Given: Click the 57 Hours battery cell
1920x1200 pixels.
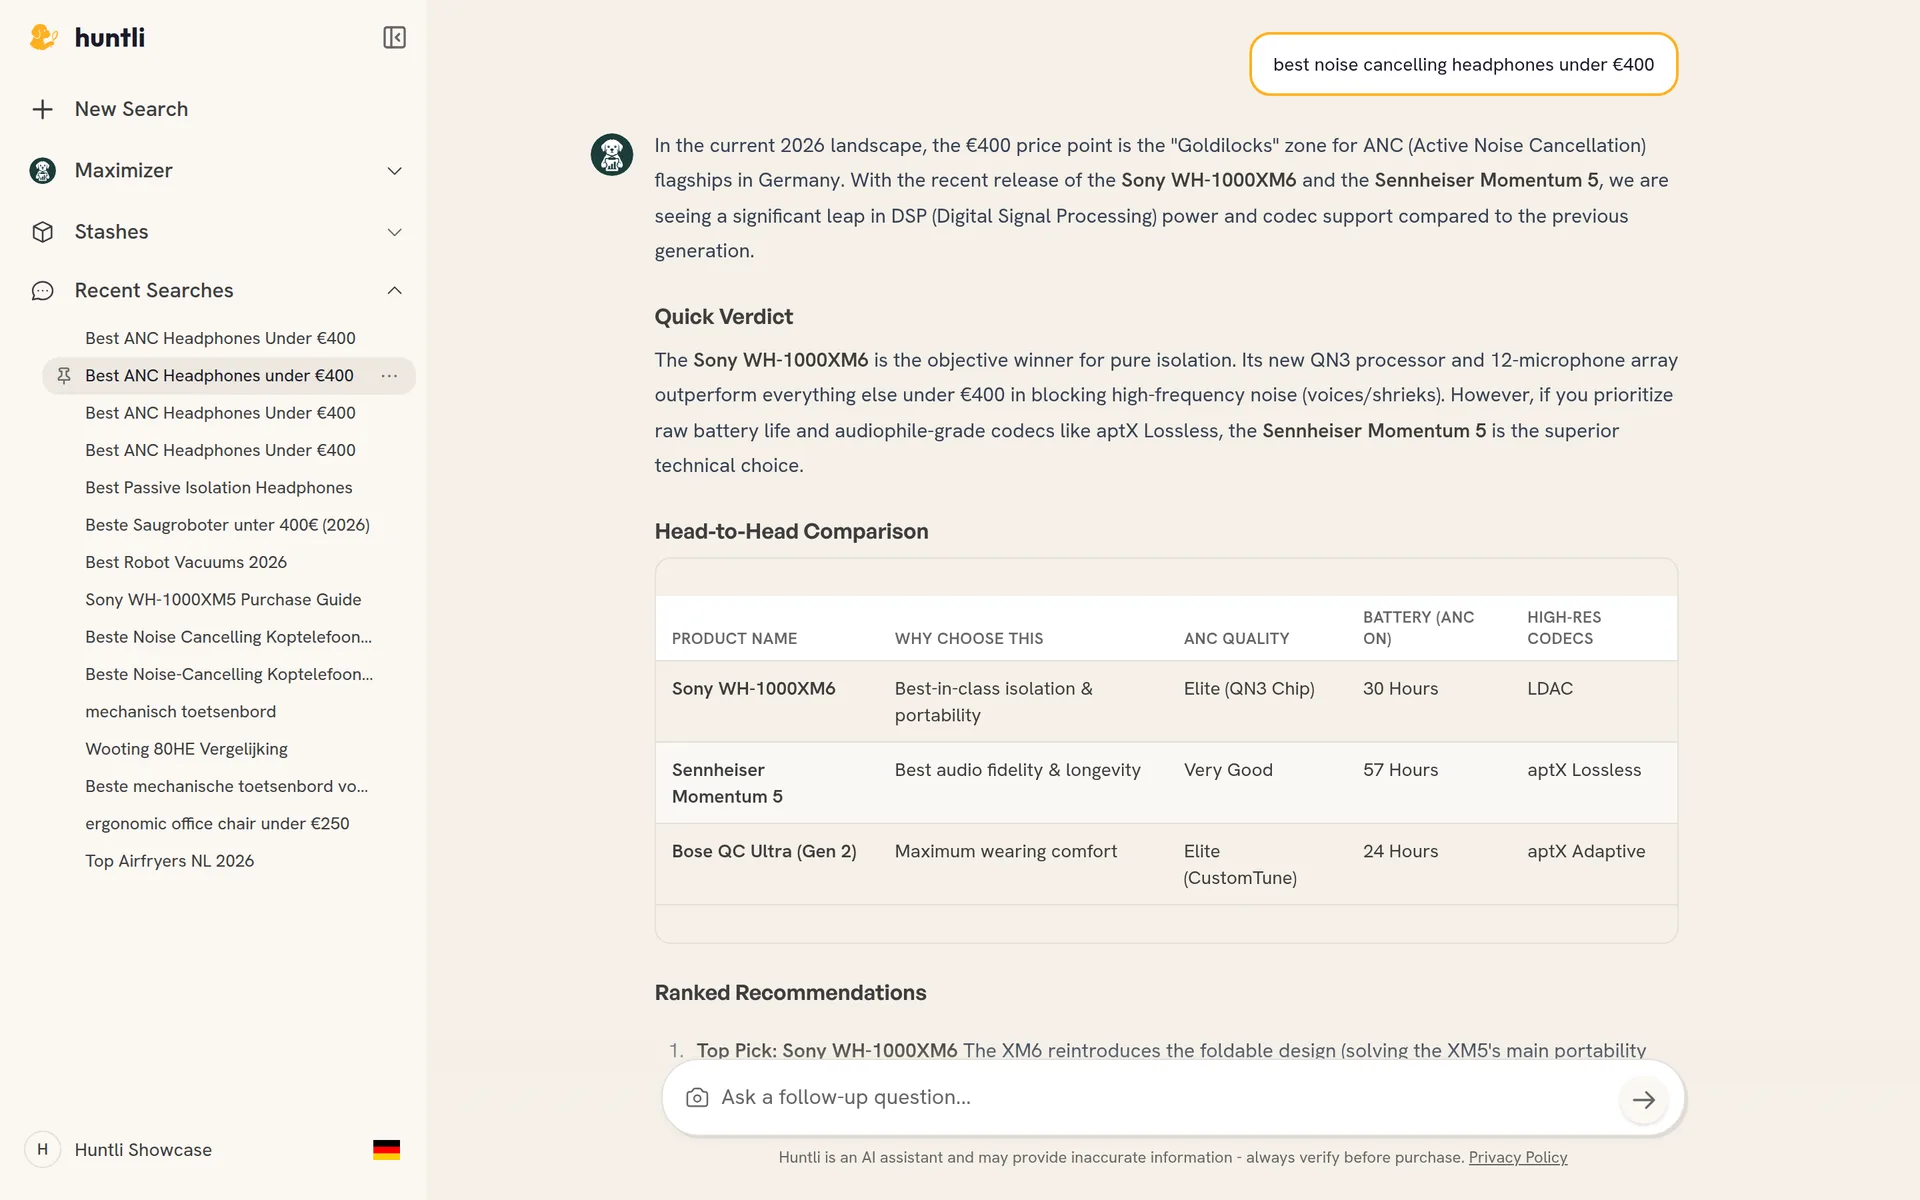Looking at the screenshot, I should coord(1400,770).
